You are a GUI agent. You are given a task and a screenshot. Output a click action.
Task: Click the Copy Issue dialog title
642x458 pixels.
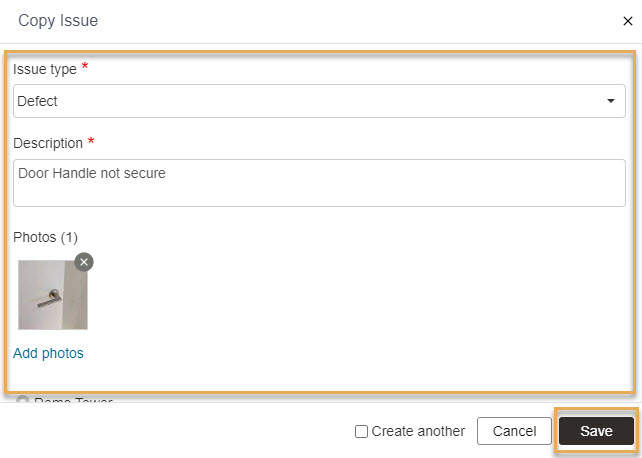coord(58,20)
